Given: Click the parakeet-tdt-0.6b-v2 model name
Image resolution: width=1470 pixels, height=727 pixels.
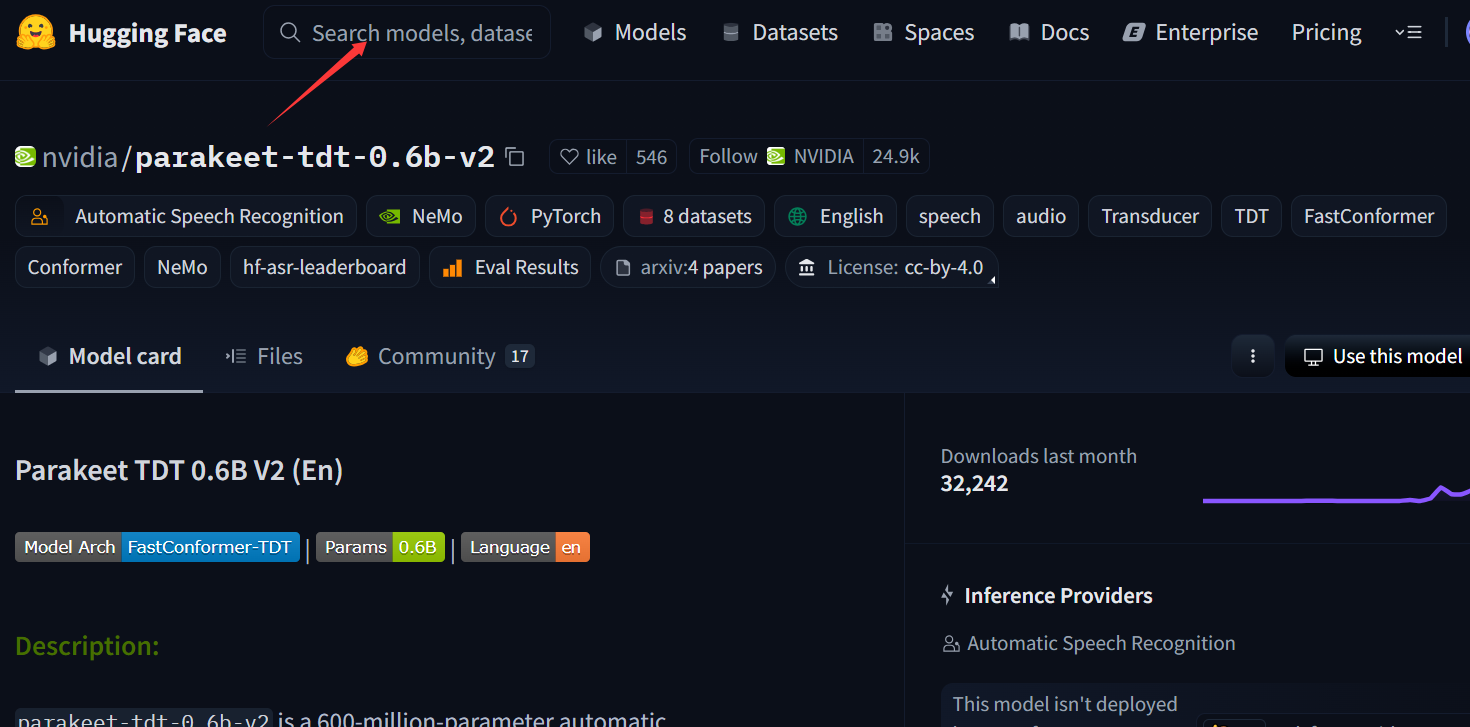Looking at the screenshot, I should click(315, 157).
